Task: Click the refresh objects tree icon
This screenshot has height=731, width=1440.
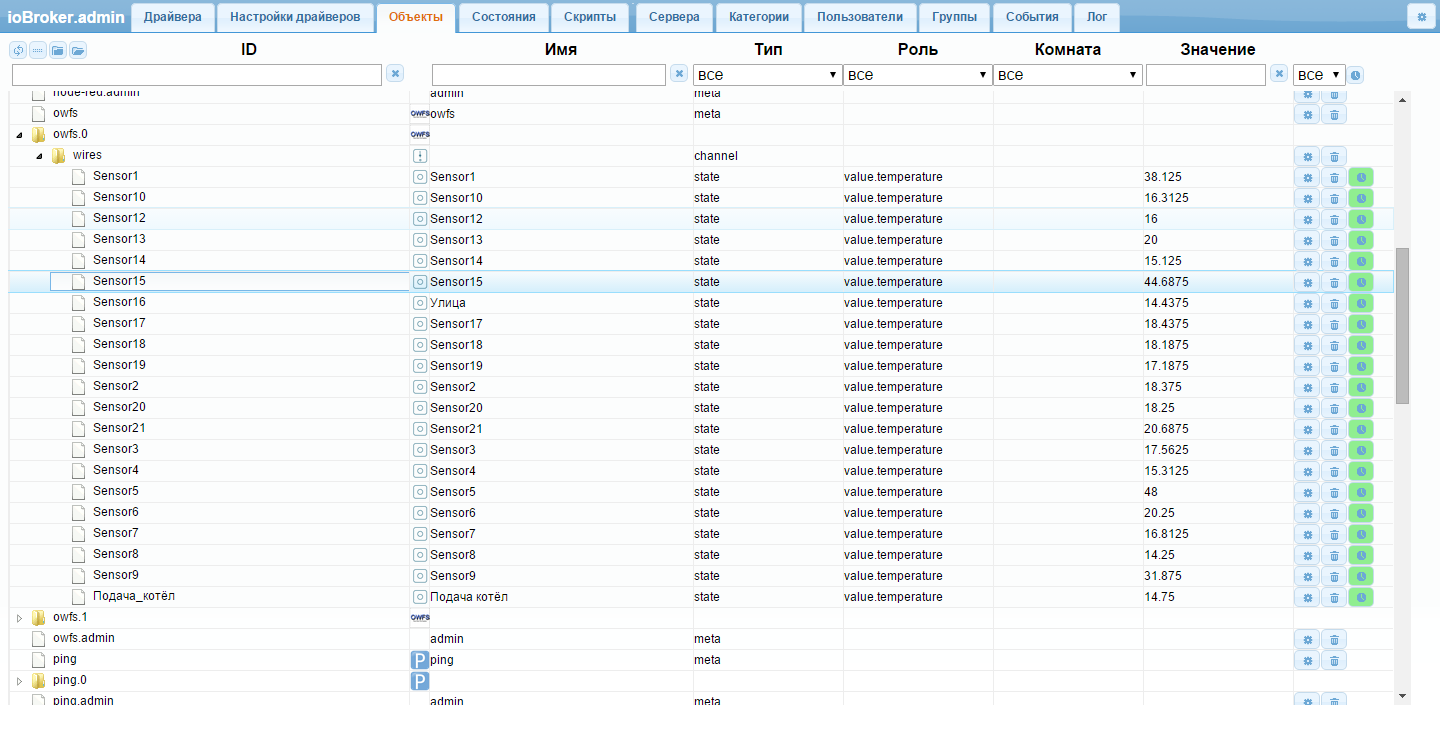Action: point(18,50)
